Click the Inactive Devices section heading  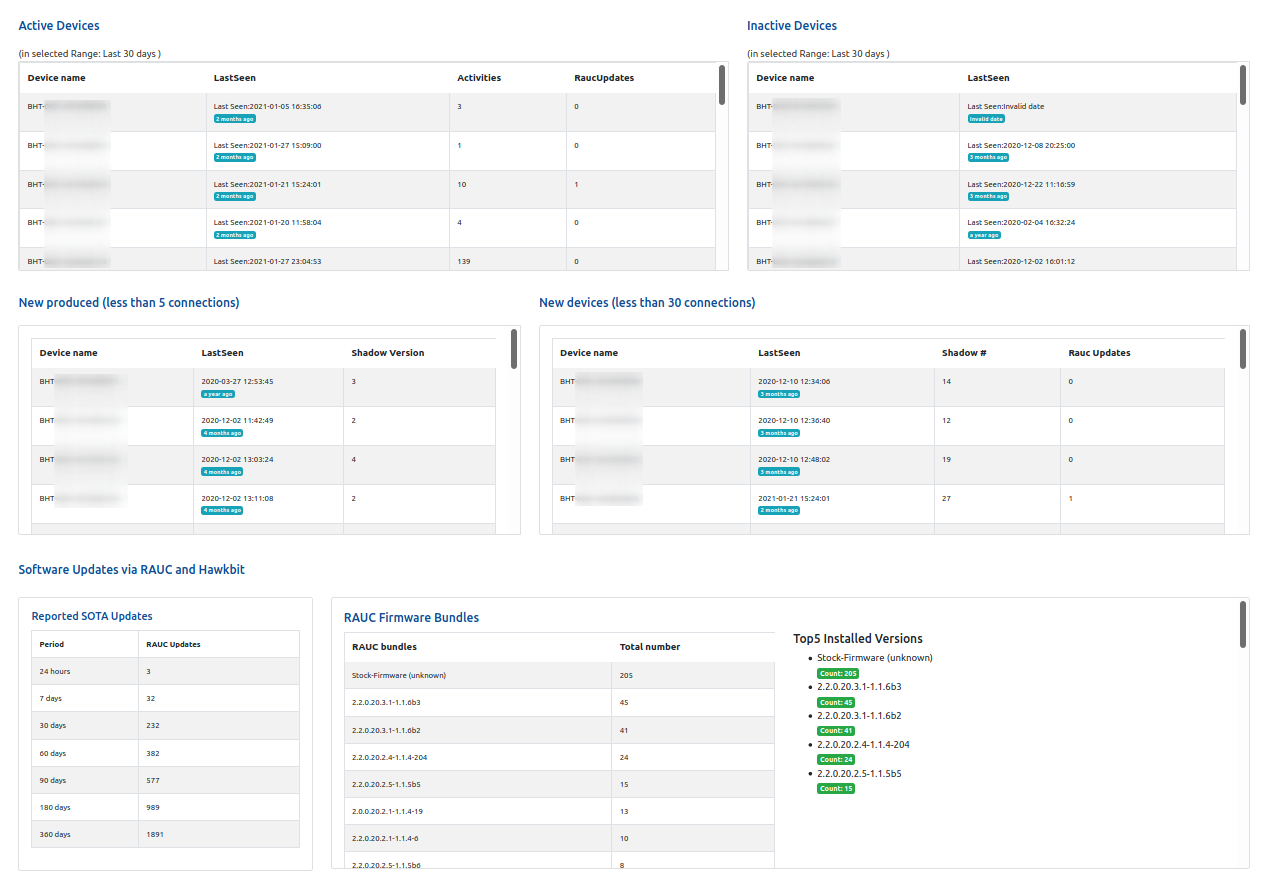[791, 26]
